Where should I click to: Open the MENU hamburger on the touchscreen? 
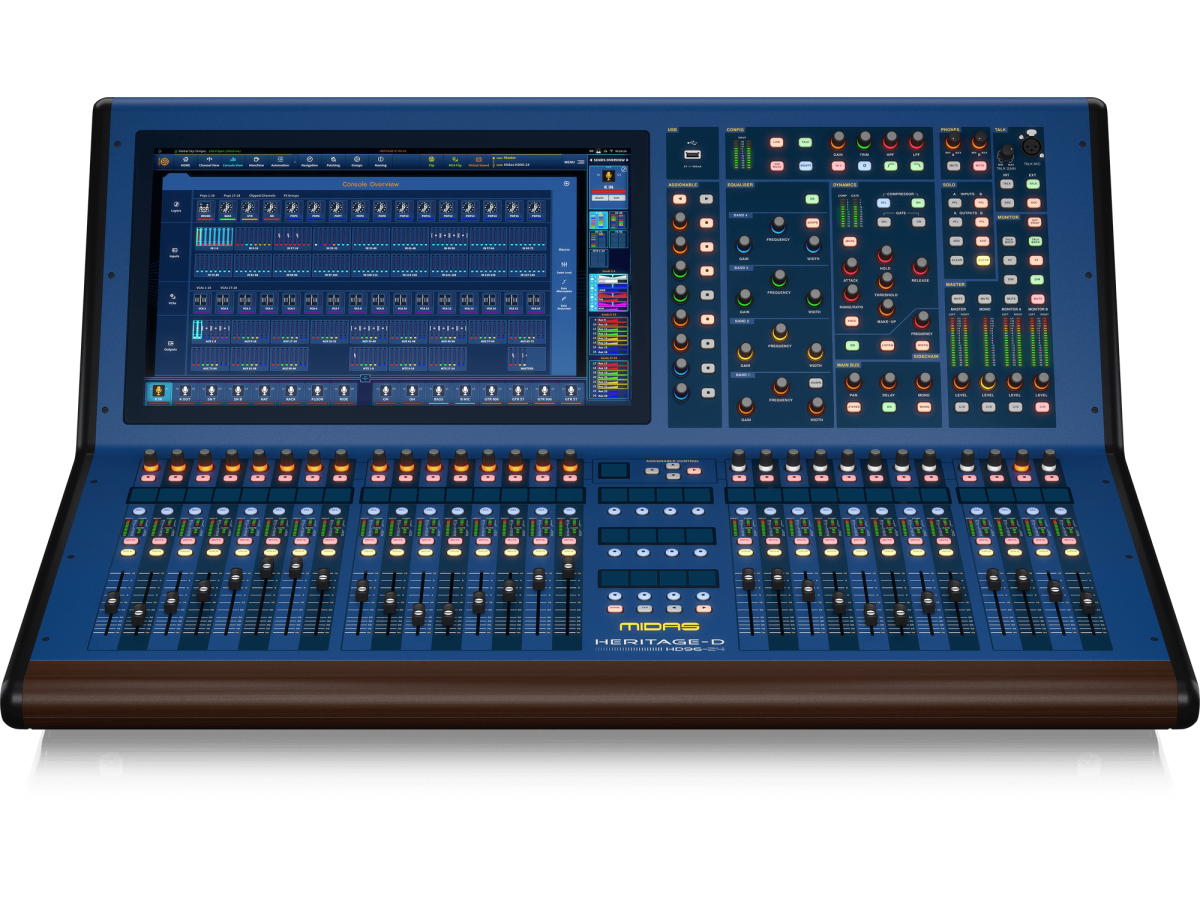point(571,161)
